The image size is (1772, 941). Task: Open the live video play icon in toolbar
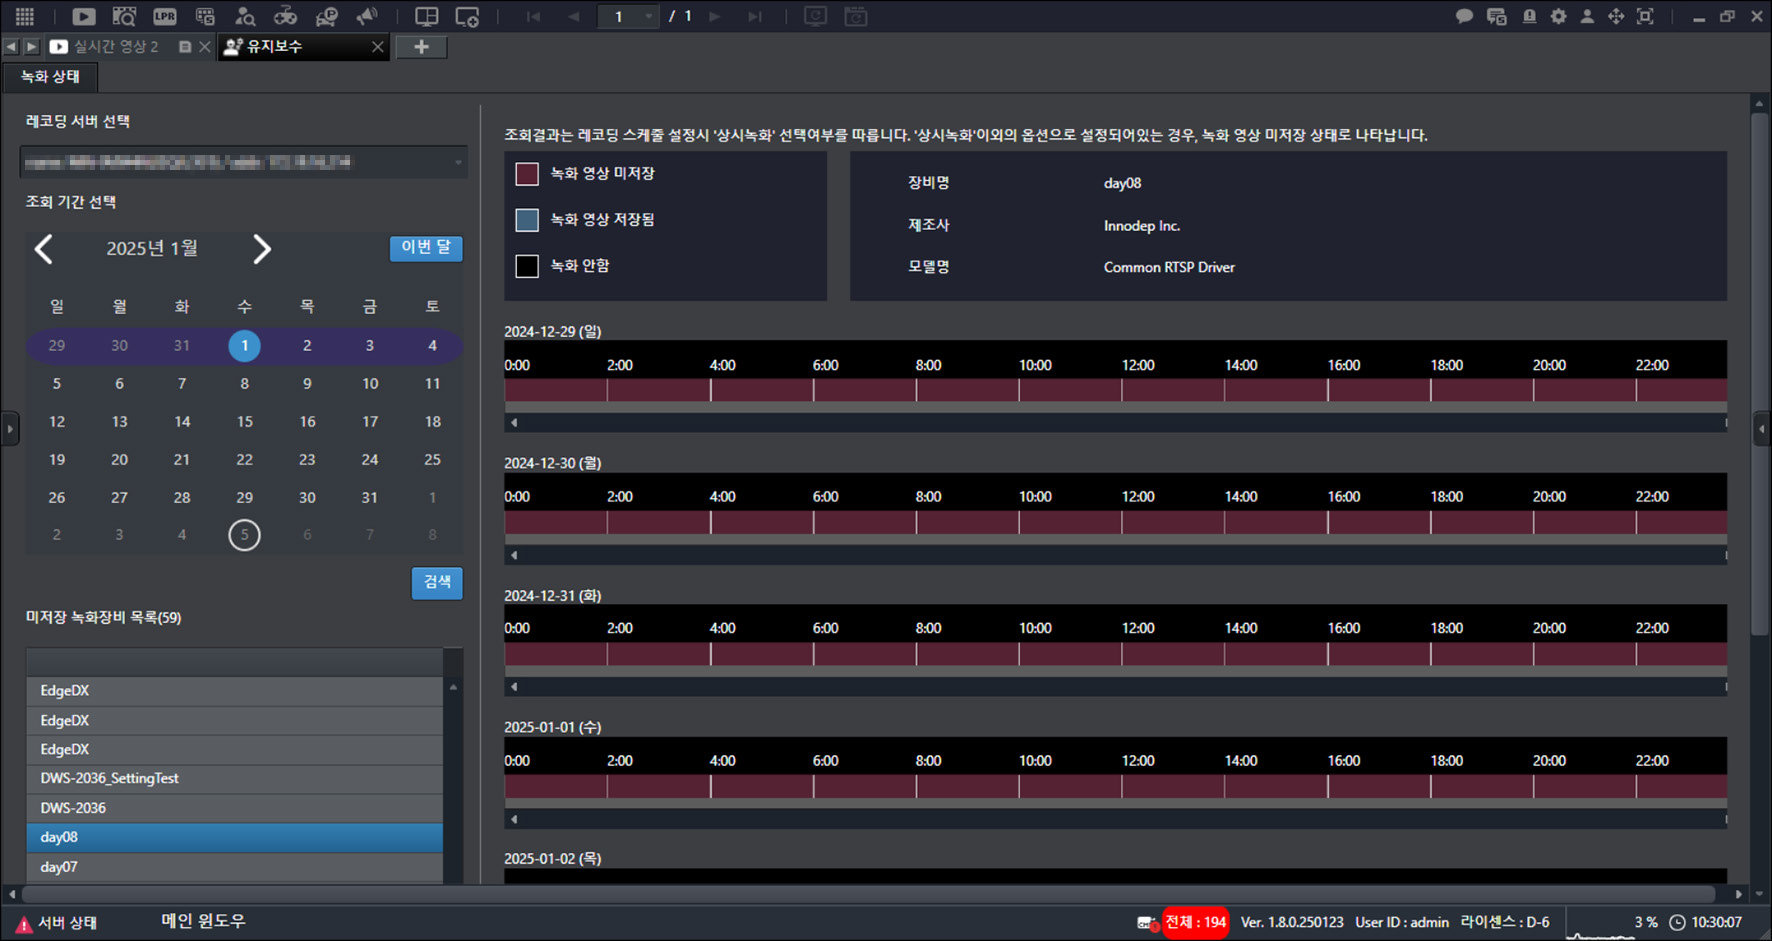point(84,16)
